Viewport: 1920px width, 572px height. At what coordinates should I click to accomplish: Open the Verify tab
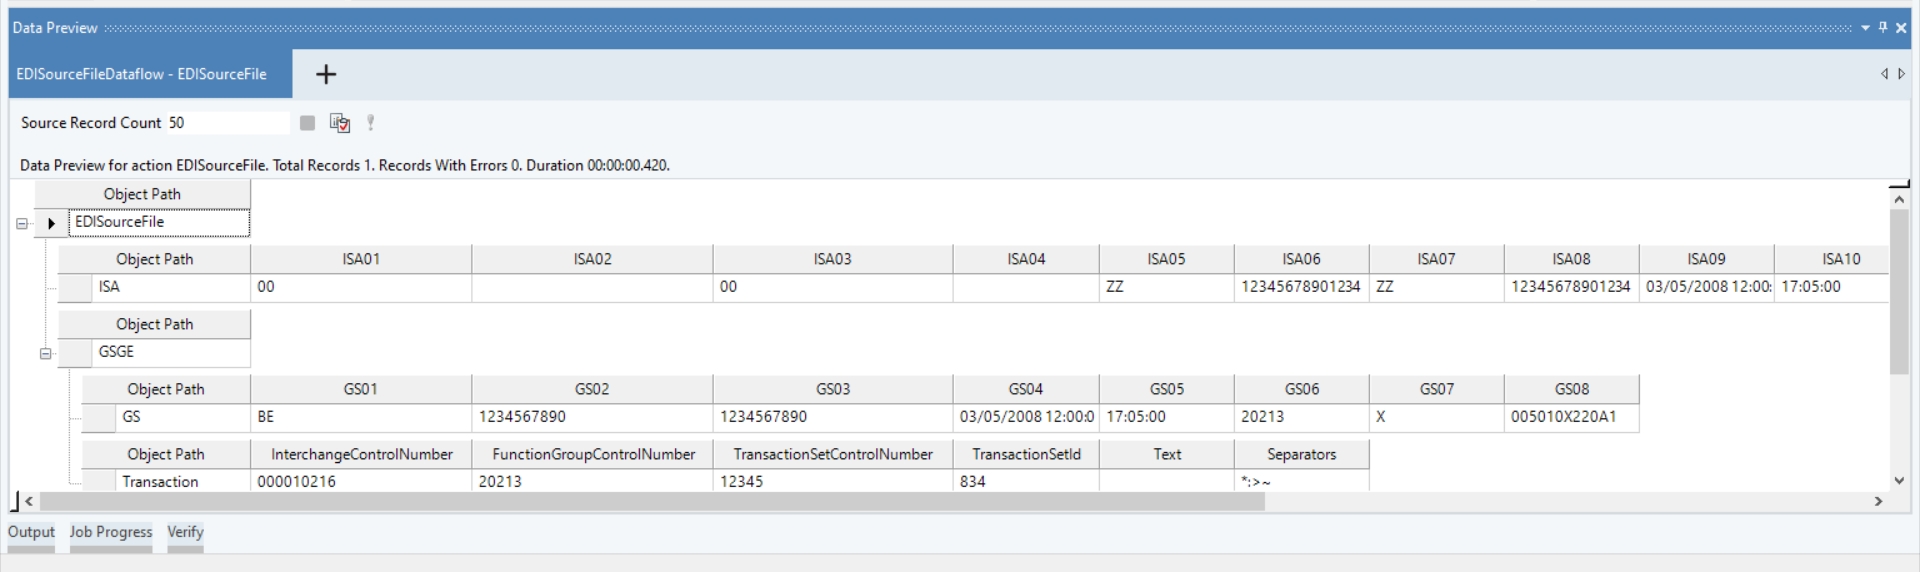(x=185, y=532)
